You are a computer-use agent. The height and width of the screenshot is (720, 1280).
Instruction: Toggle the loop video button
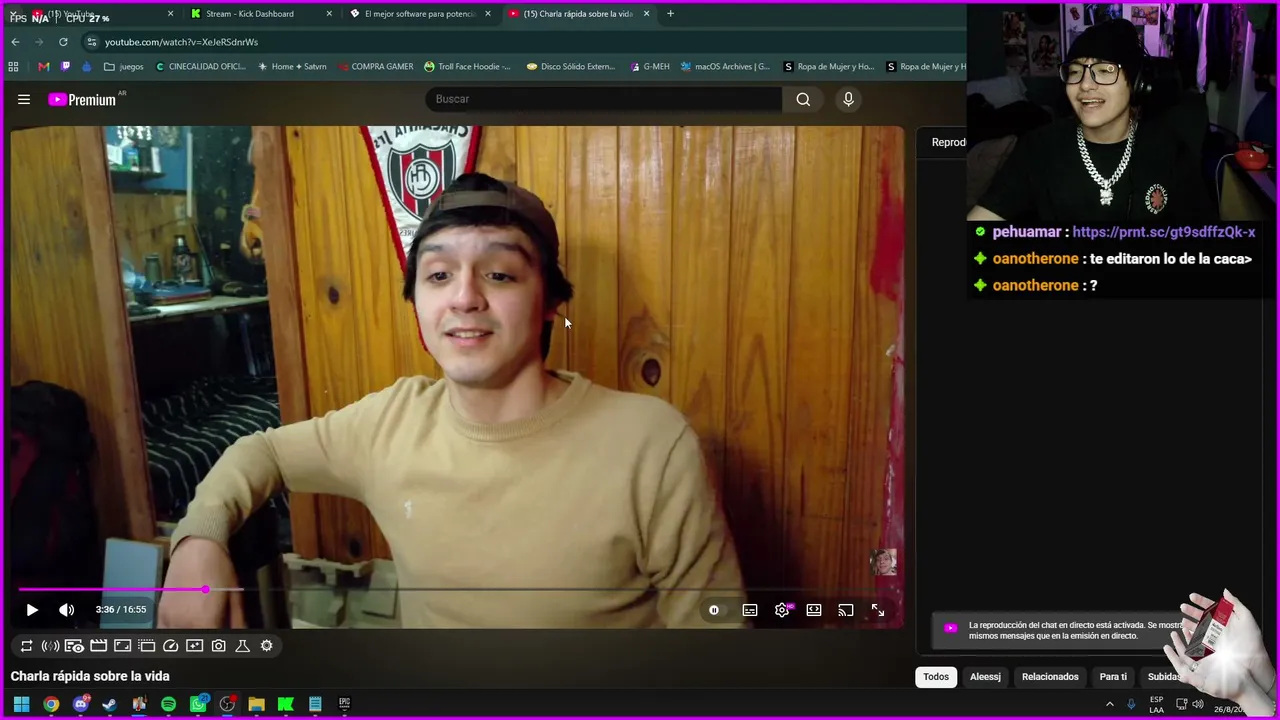[27, 646]
